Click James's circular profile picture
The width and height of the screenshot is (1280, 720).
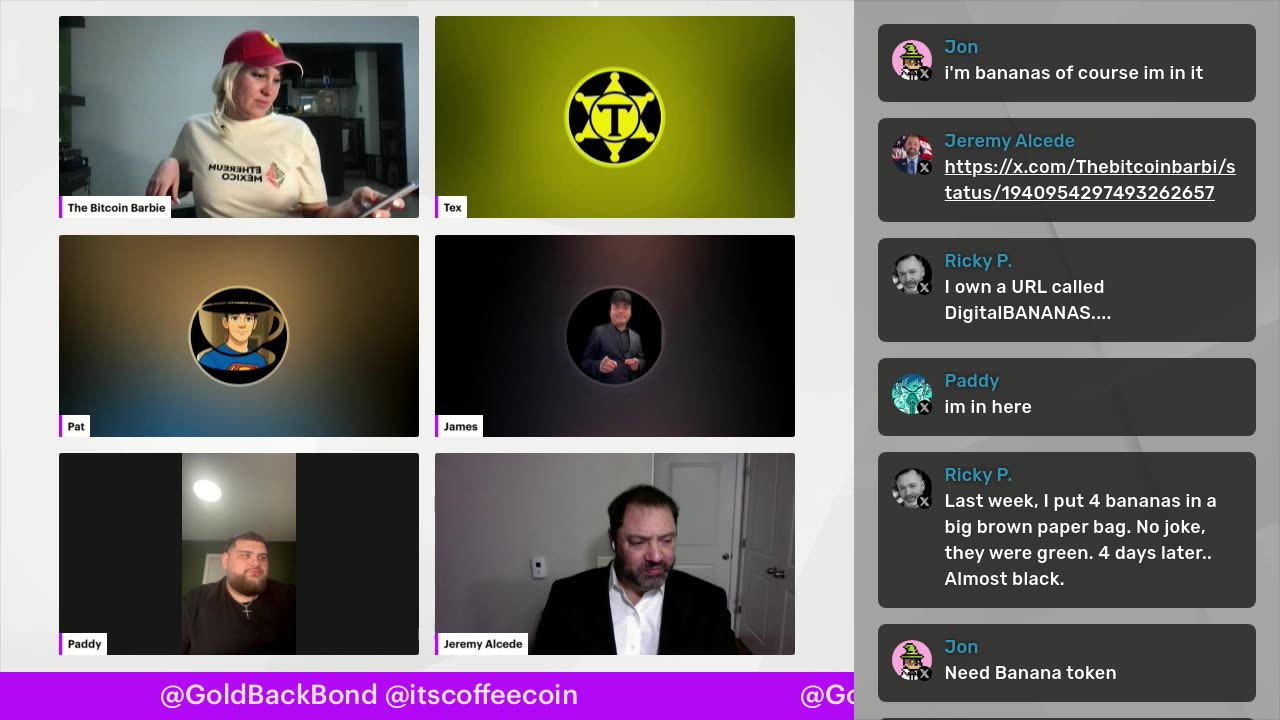(x=615, y=336)
